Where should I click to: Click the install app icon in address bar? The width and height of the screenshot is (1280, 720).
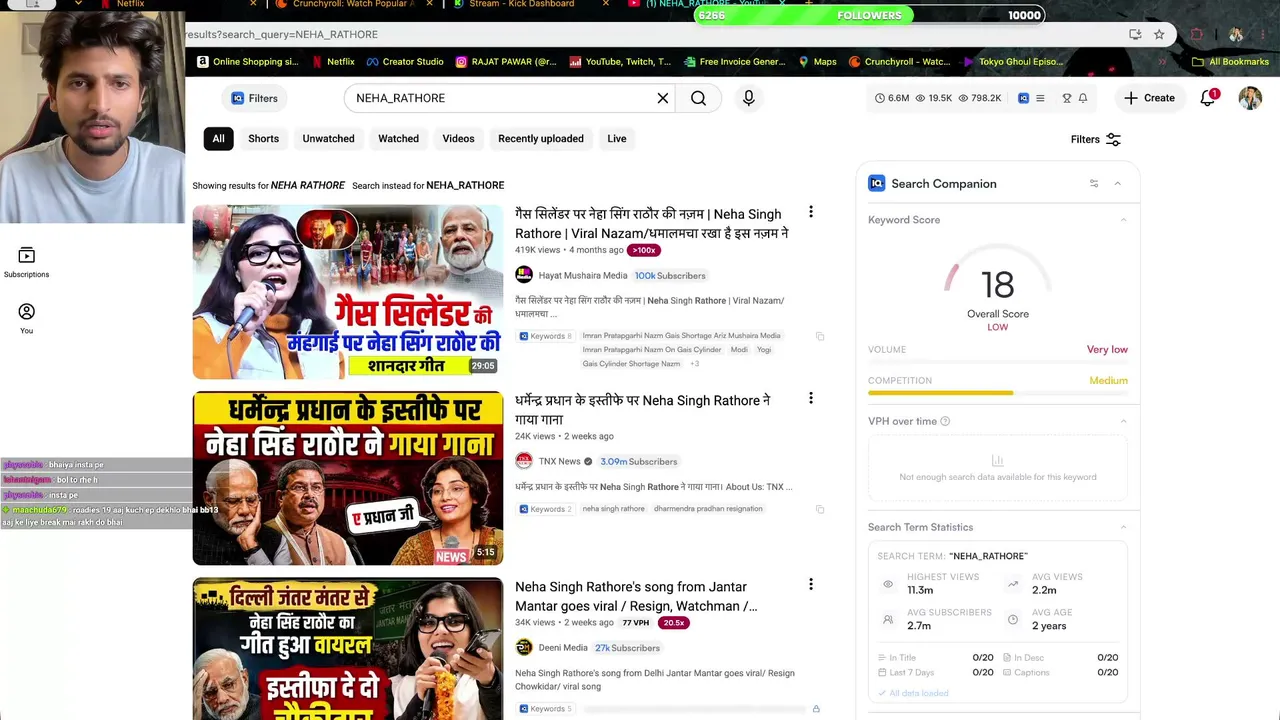[x=1135, y=34]
